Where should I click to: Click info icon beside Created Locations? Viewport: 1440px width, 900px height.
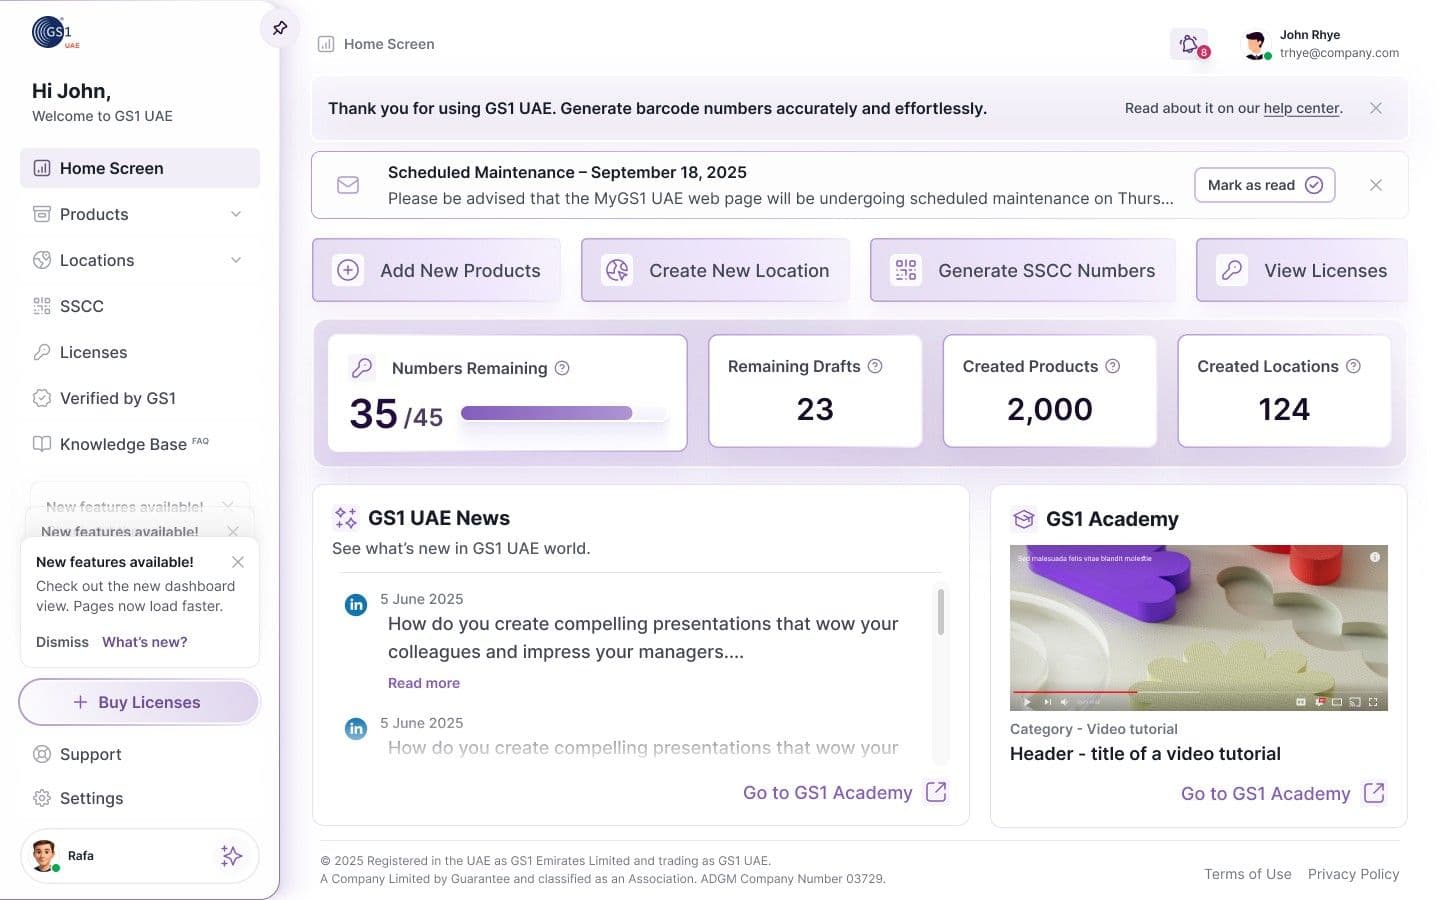pyautogui.click(x=1353, y=366)
